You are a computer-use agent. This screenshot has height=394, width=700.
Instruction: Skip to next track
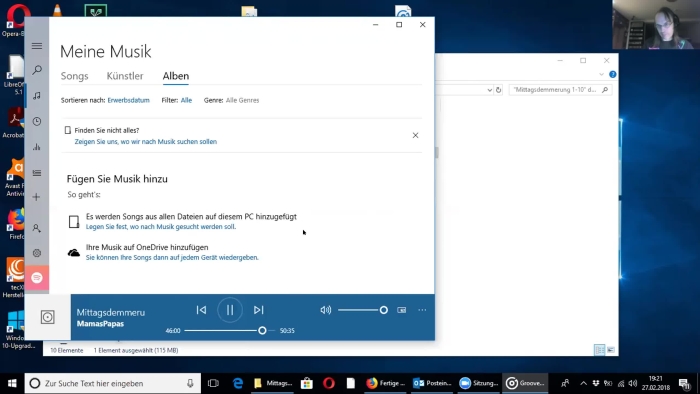[258, 310]
